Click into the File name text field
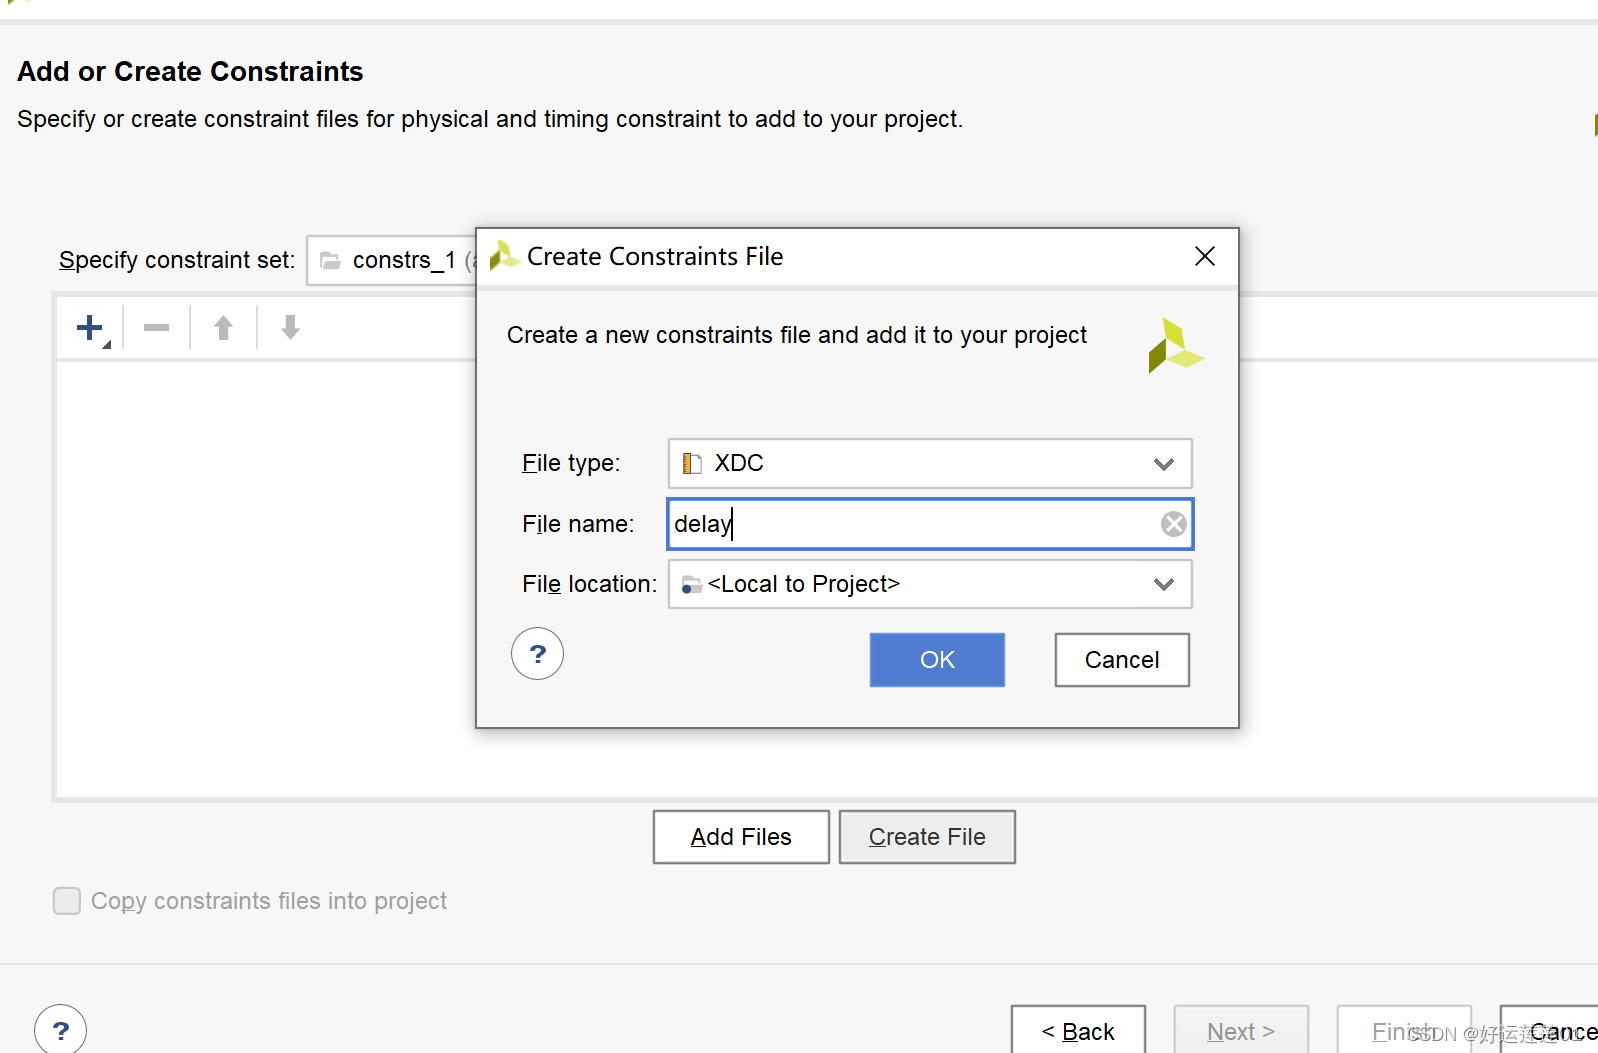The height and width of the screenshot is (1053, 1598). pyautogui.click(x=910, y=524)
